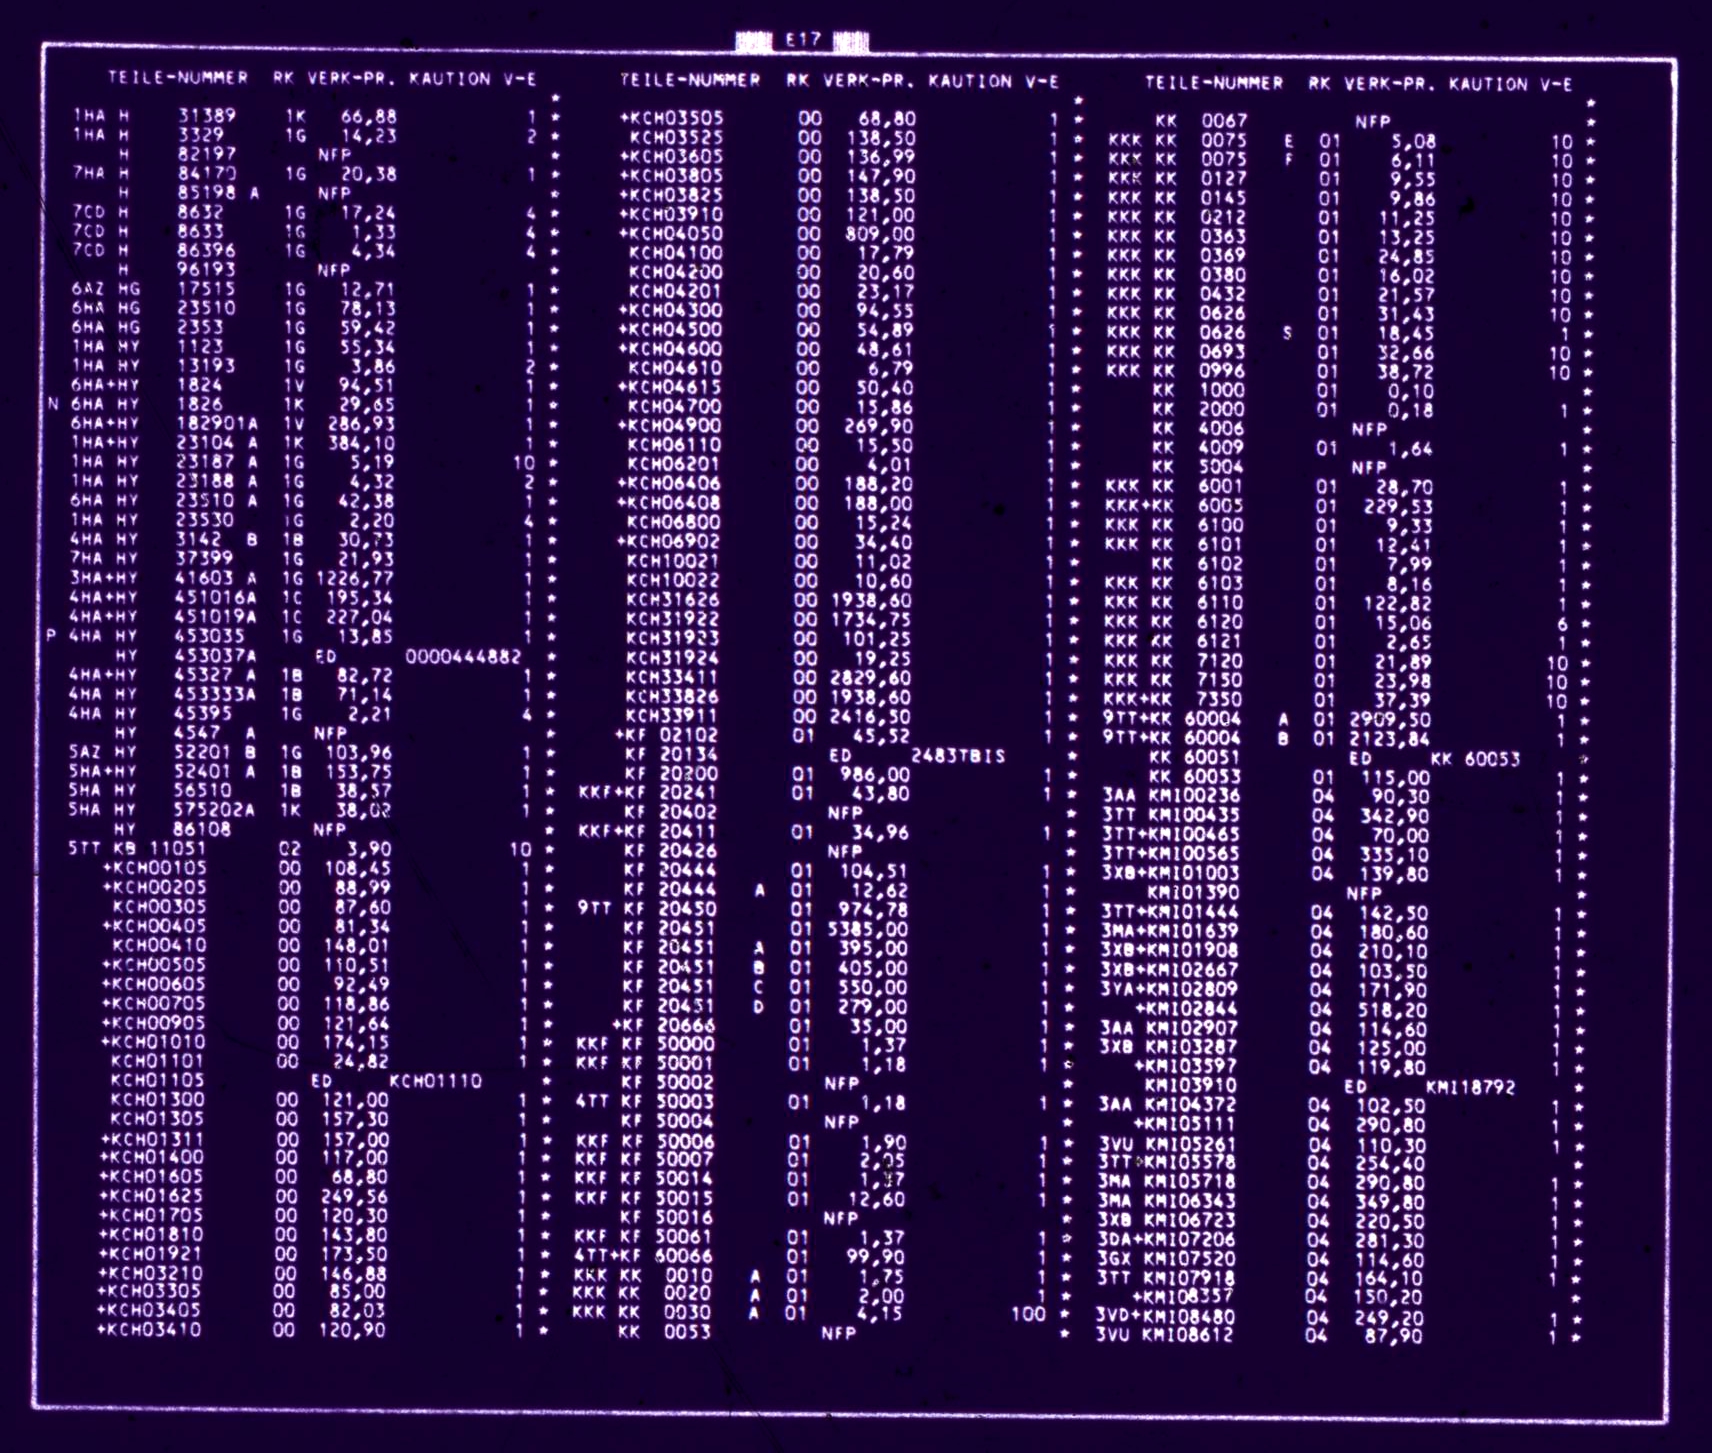The width and height of the screenshot is (1712, 1453).
Task: Click part number 453333A
Action: click(x=215, y=694)
